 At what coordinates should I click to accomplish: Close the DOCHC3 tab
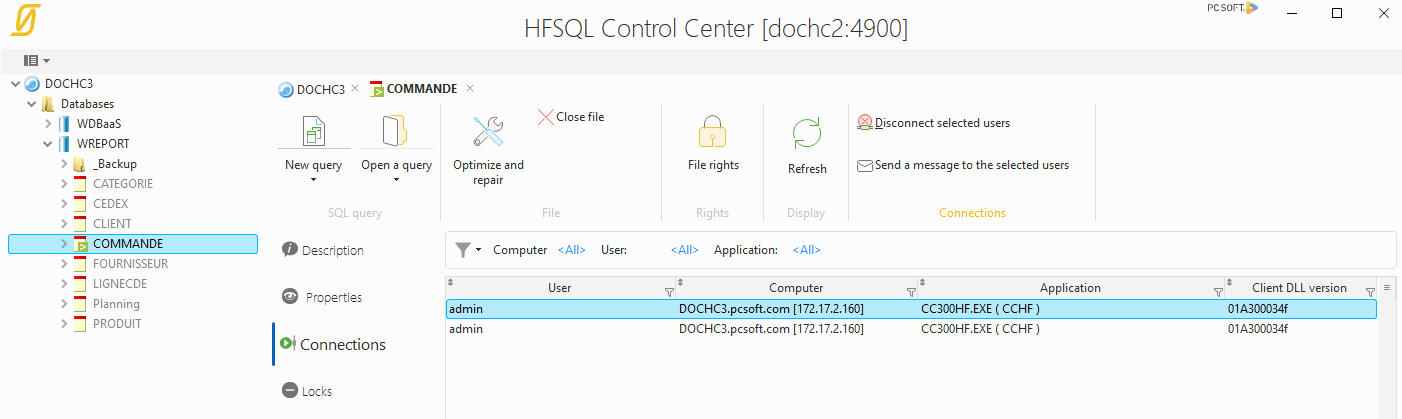(355, 88)
